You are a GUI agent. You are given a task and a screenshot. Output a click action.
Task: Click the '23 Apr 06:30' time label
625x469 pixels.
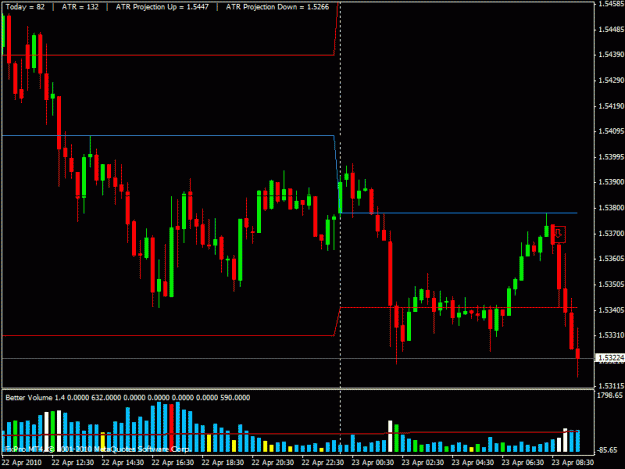[x=523, y=463]
